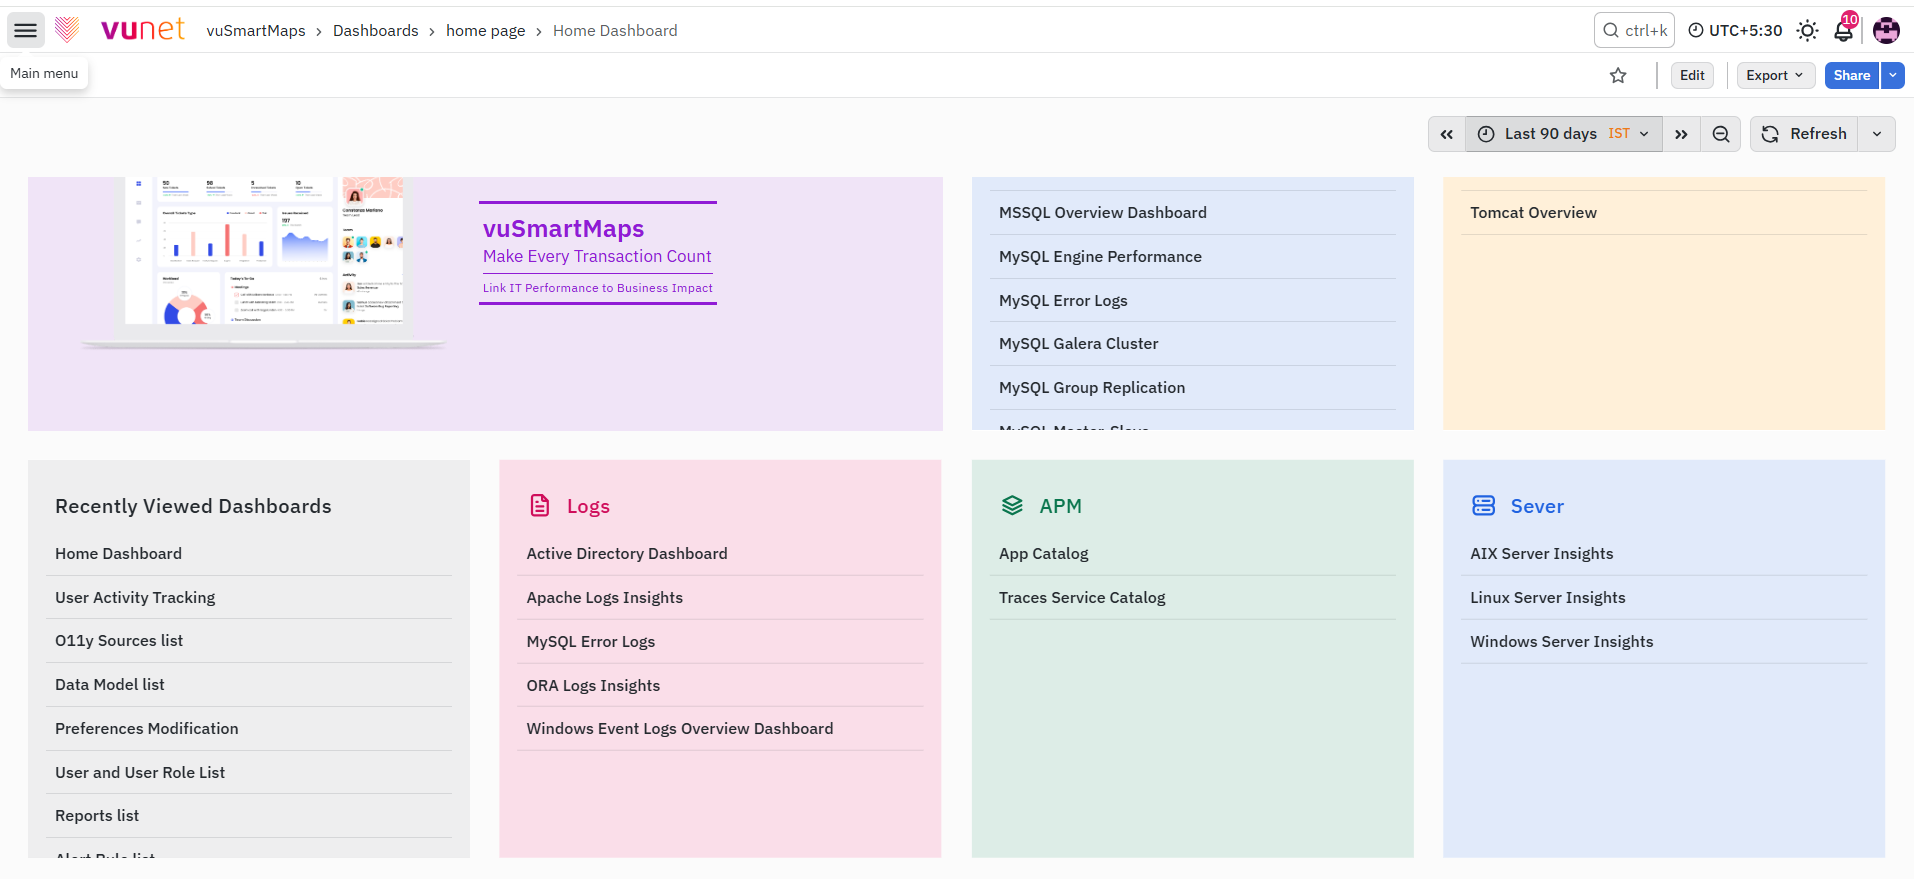This screenshot has height=879, width=1914.
Task: Click 'Make Every Transaction Count' tagline
Action: pos(597,257)
